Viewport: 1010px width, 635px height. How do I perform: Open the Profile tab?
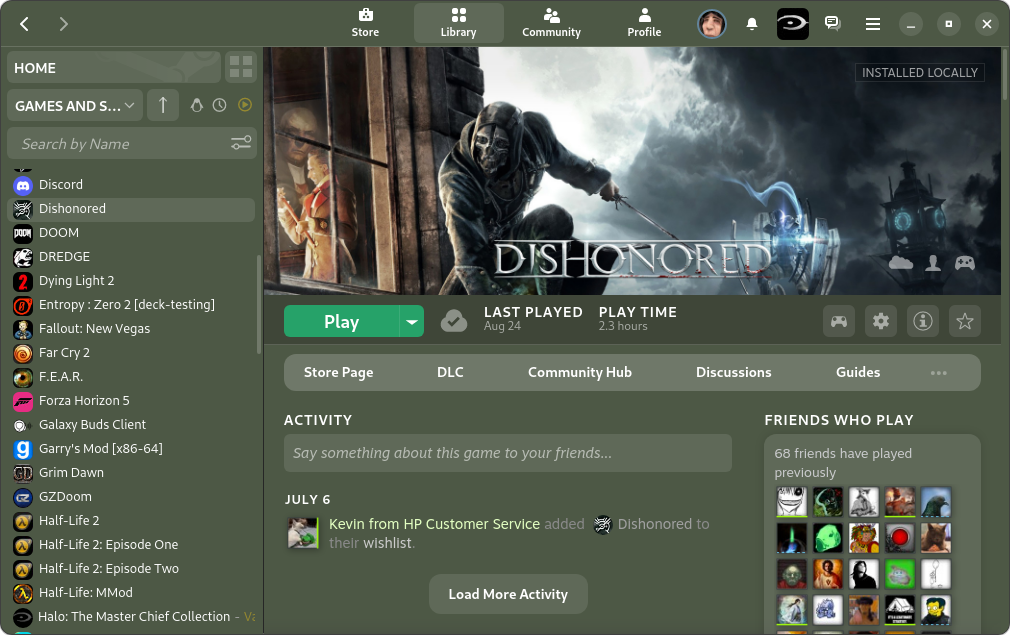click(644, 23)
